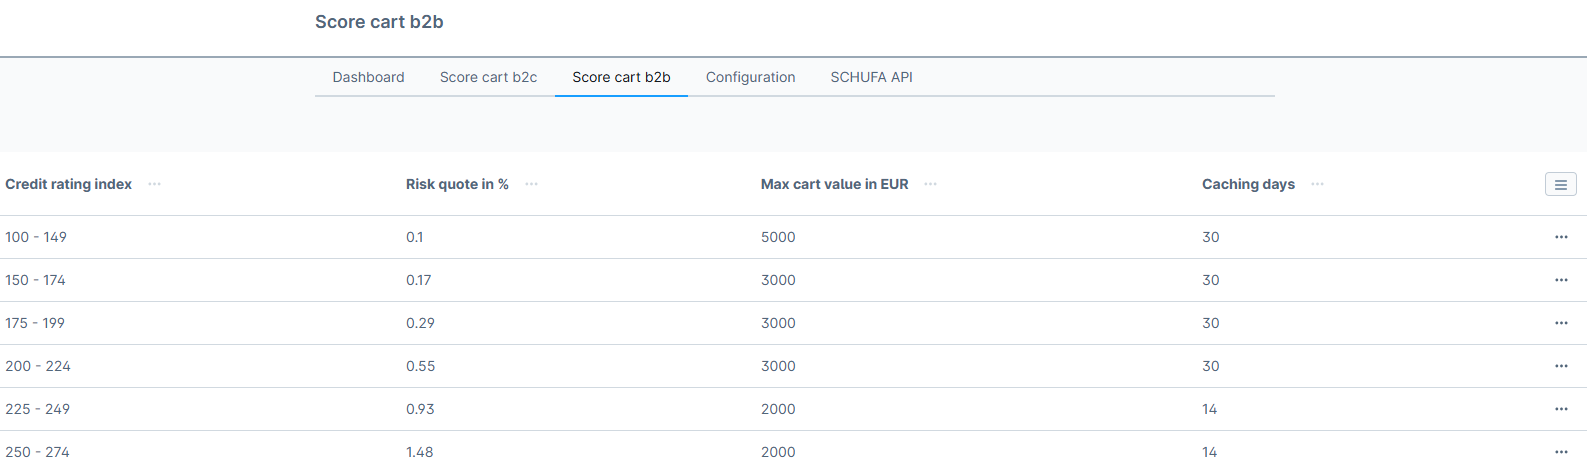Open Risk quote in % column options

click(x=531, y=184)
